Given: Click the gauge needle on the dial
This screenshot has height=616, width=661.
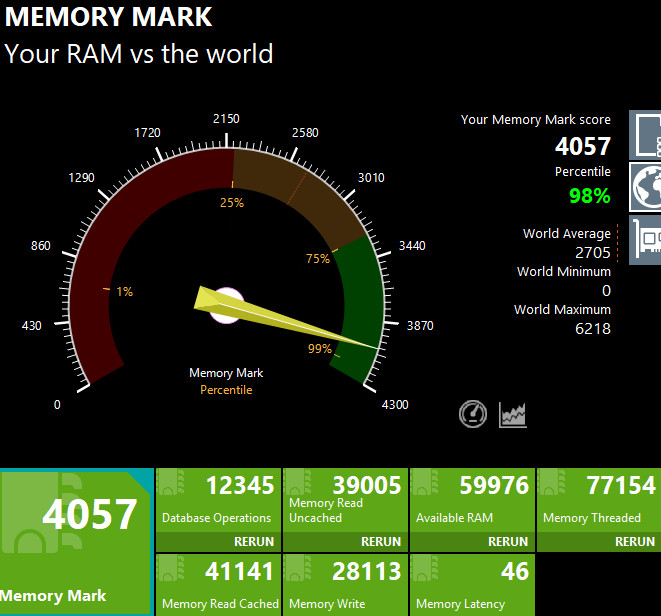Looking at the screenshot, I should pos(287,318).
